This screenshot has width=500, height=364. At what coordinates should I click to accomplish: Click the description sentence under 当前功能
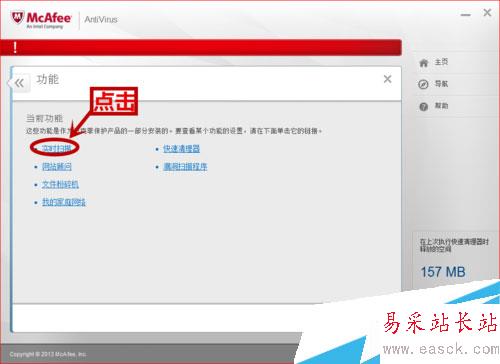point(174,131)
